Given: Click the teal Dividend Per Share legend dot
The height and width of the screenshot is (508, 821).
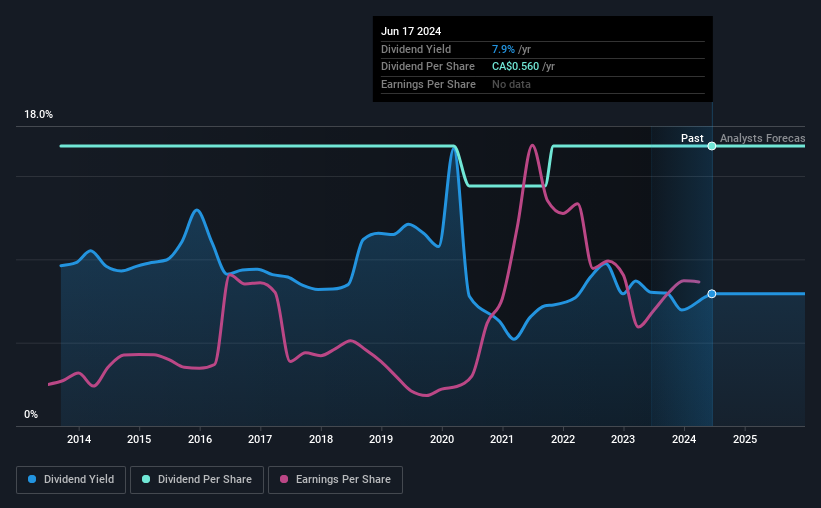Looking at the screenshot, I should click(x=146, y=479).
